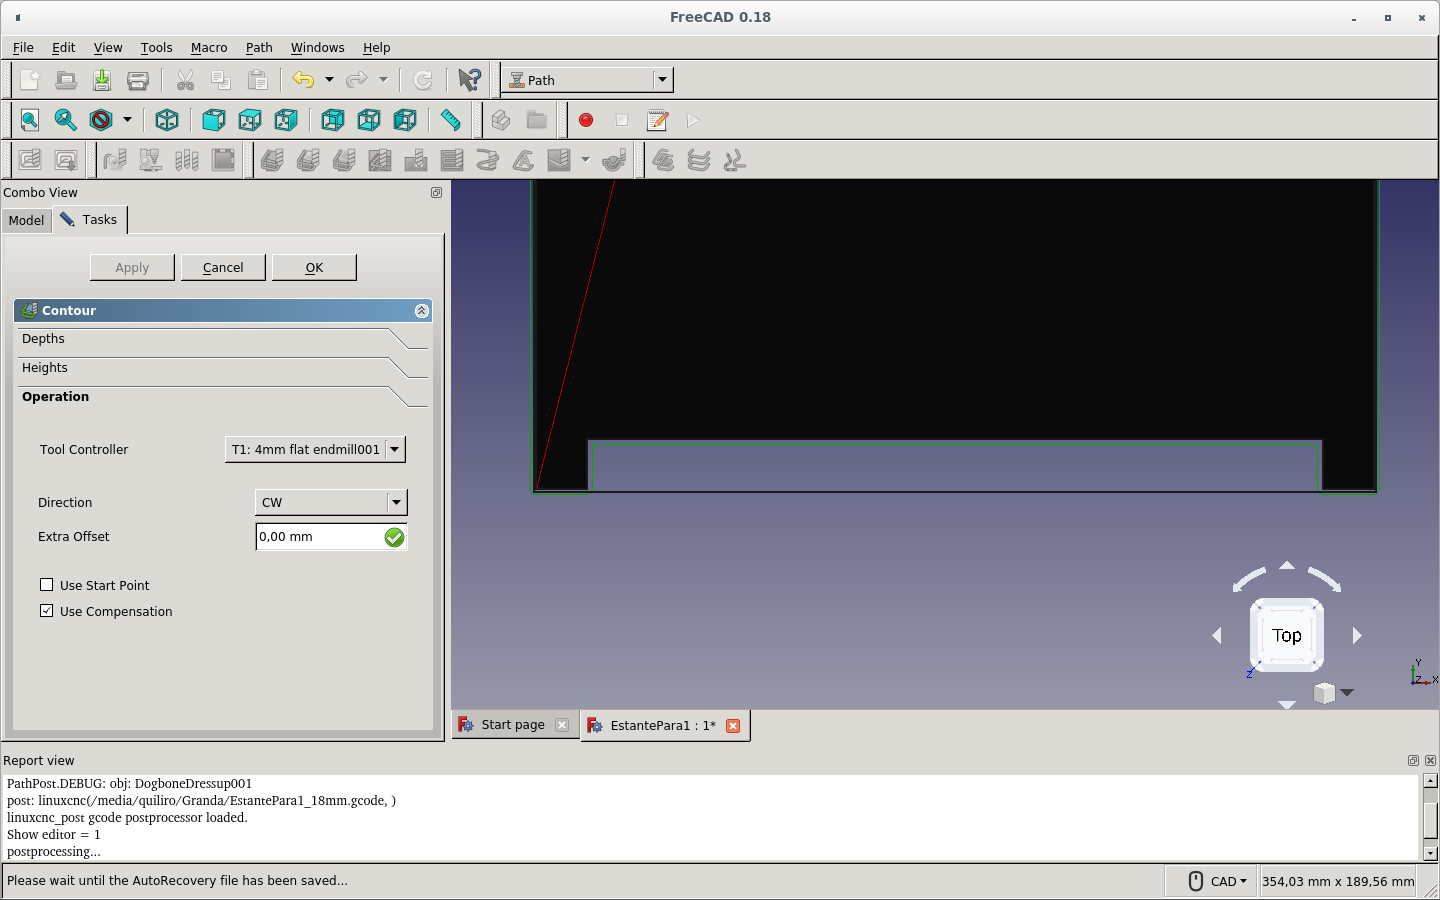This screenshot has width=1440, height=900.
Task: Close the EstantePara1 document tab
Action: (733, 726)
